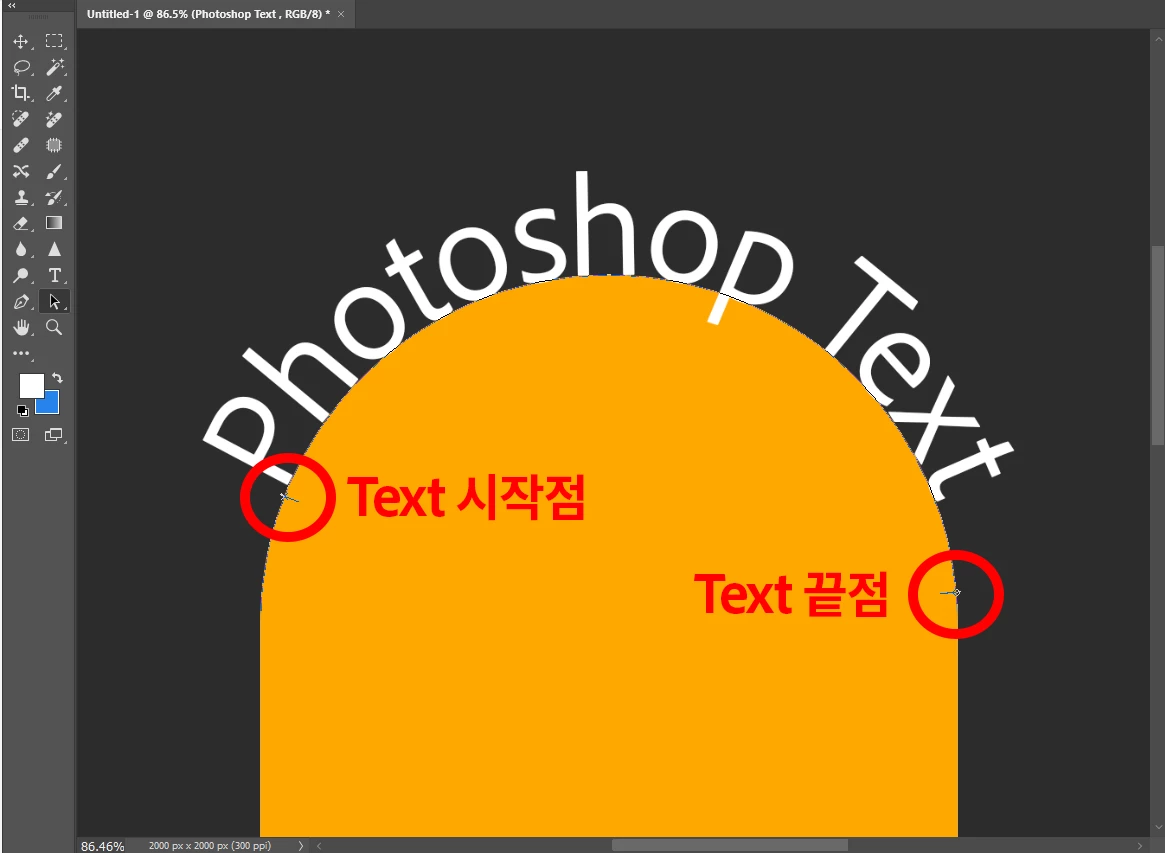Image resolution: width=1165 pixels, height=853 pixels.
Task: Change the screen mode
Action: [53, 435]
